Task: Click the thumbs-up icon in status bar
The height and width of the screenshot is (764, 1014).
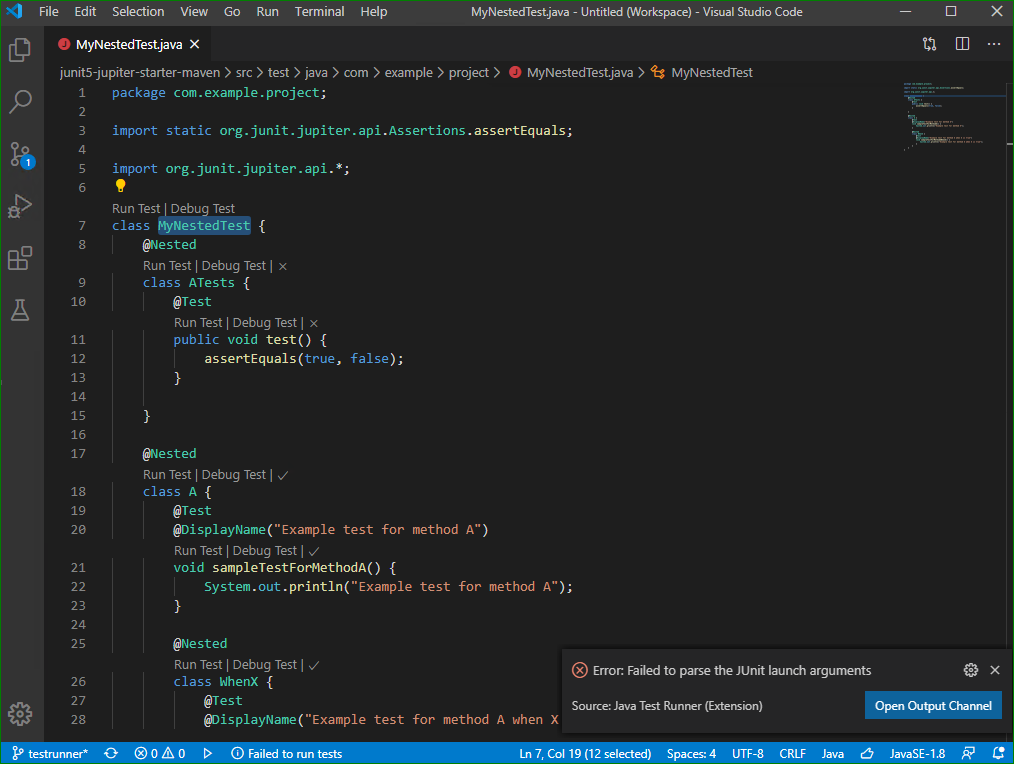Action: pos(867,754)
